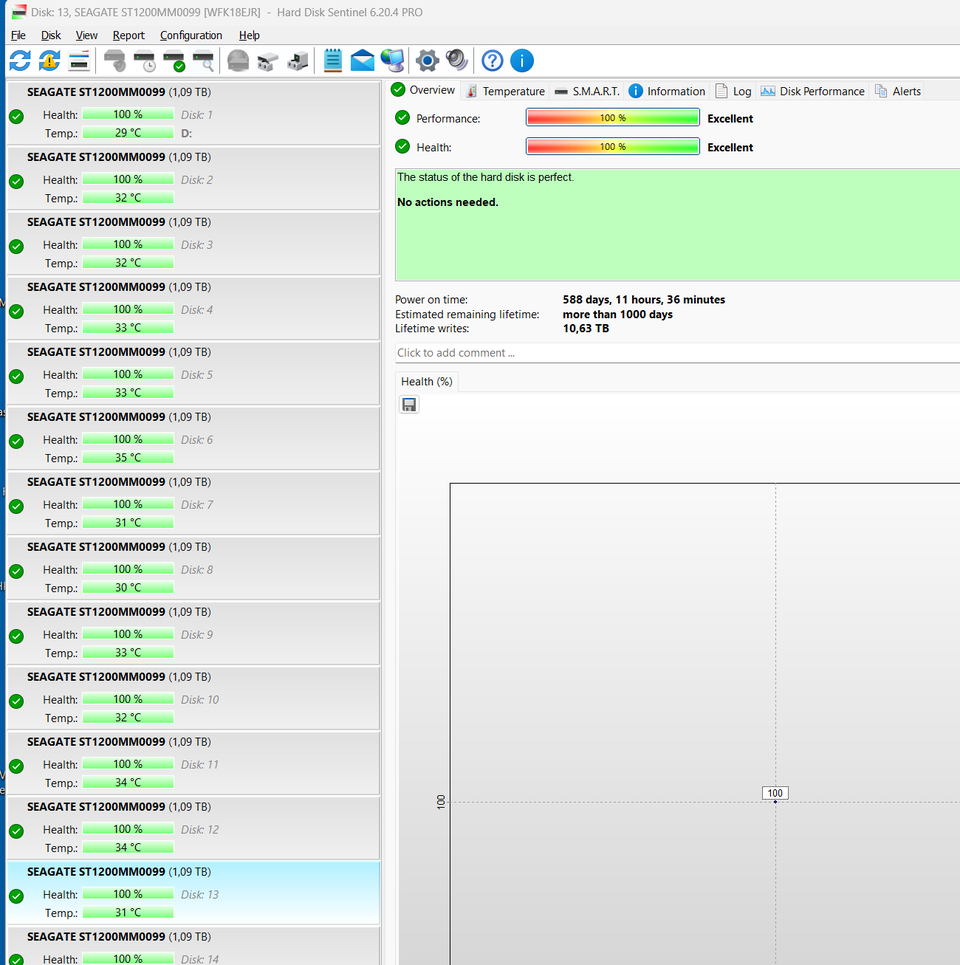Click the refresh icon with yellow warning triangle
Image resolution: width=960 pixels, height=965 pixels.
[49, 61]
